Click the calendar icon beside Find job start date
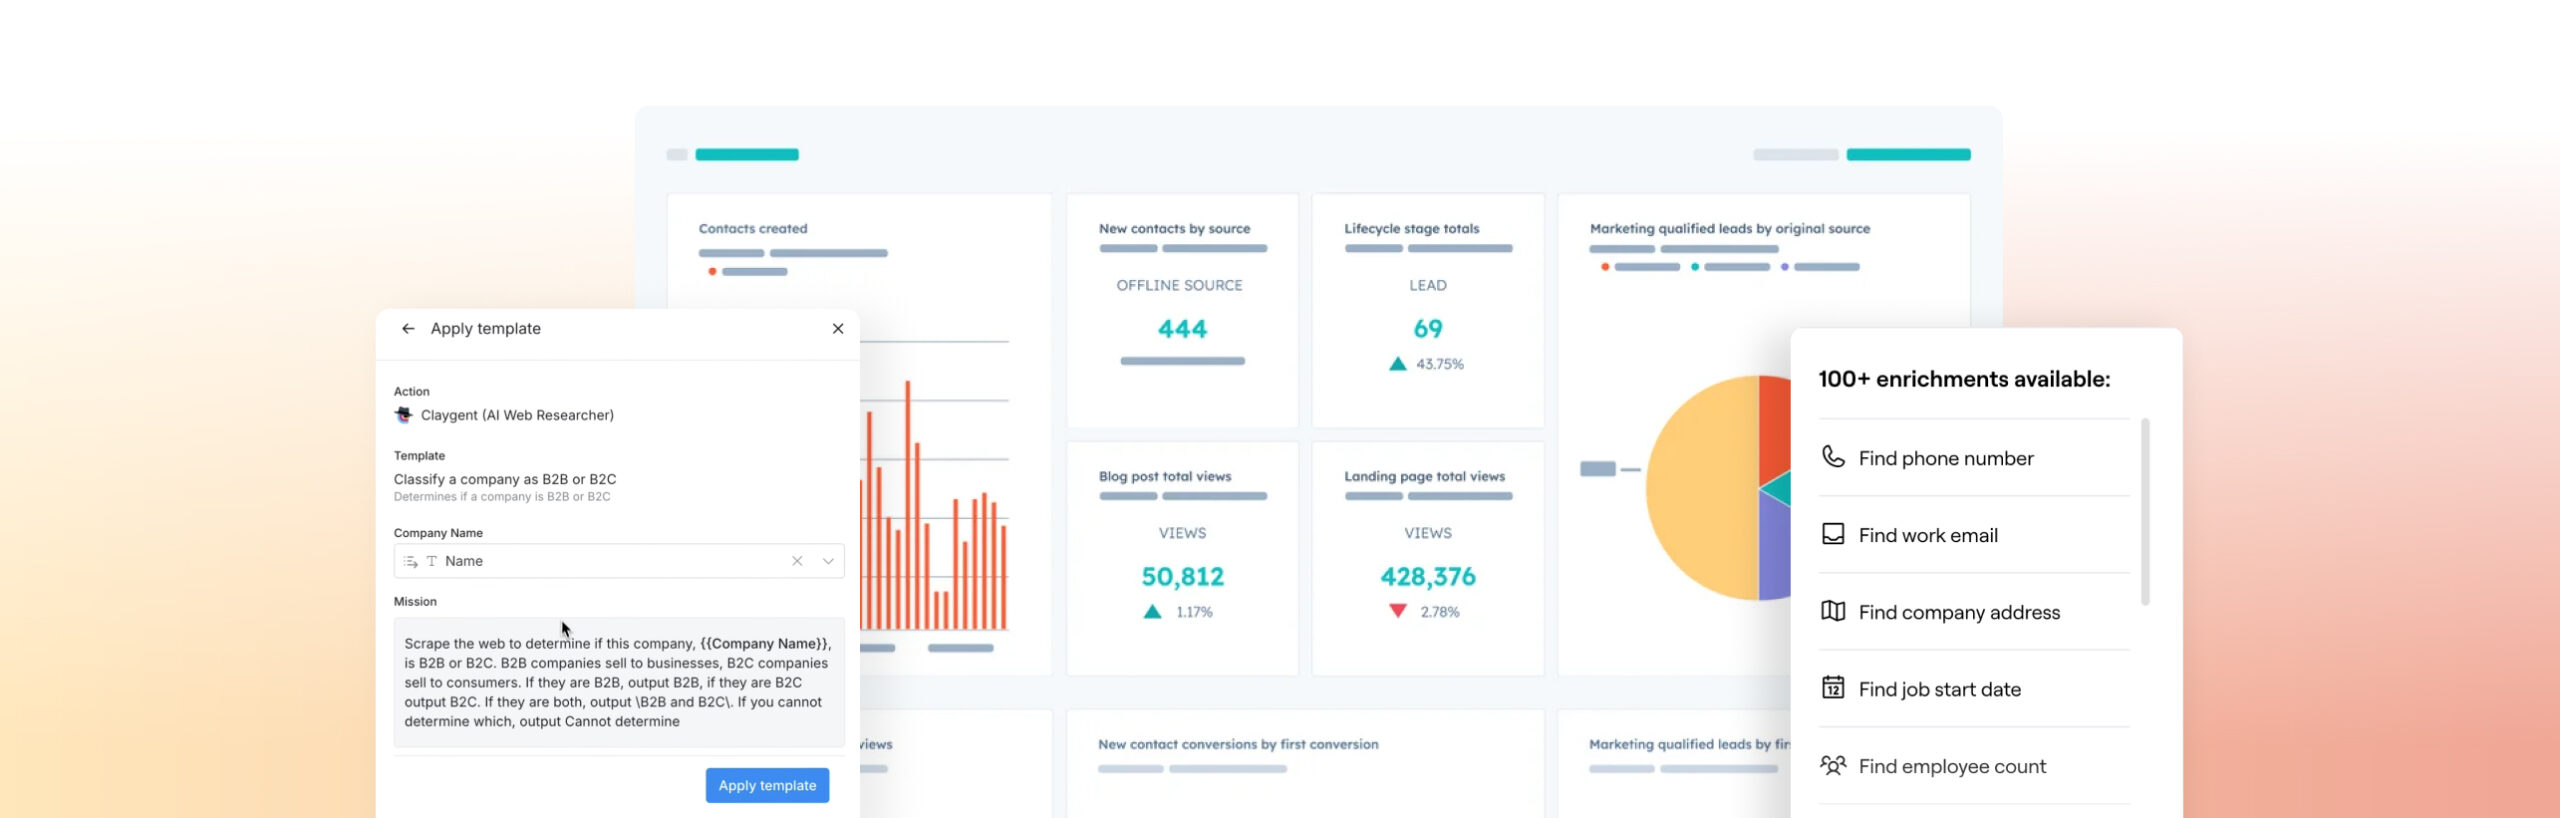Image resolution: width=2560 pixels, height=818 pixels. point(1833,688)
